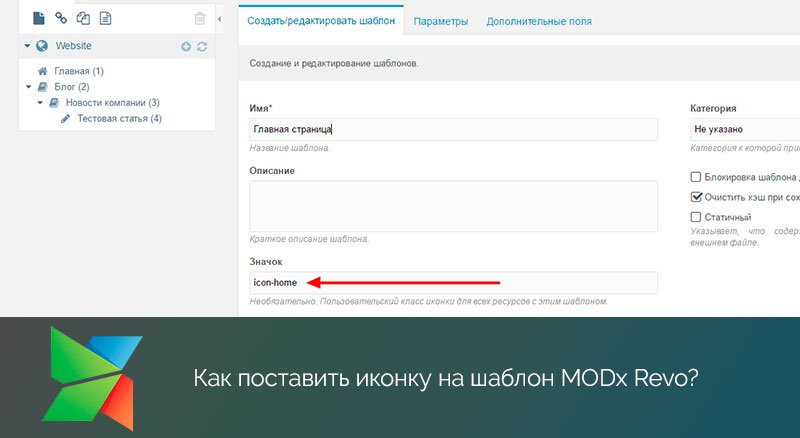
Task: Click the home icon beside Главная
Action: point(43,71)
